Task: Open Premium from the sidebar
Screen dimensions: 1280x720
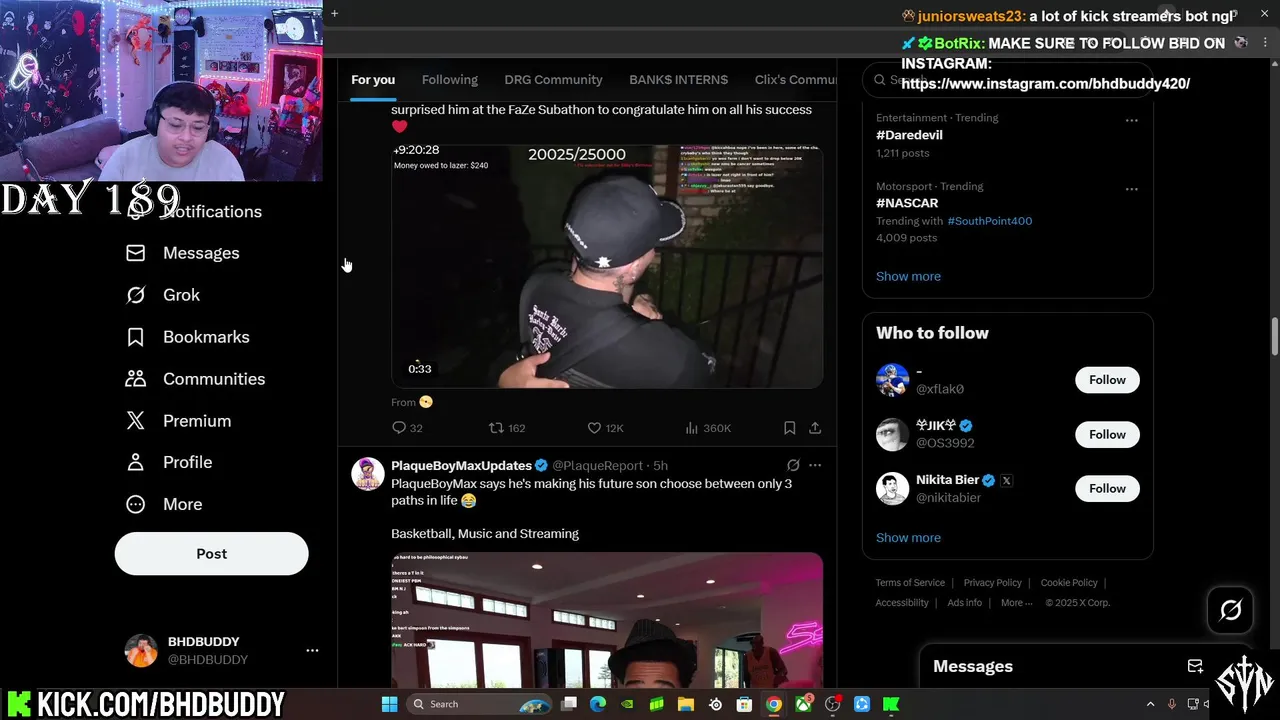Action: [x=178, y=421]
